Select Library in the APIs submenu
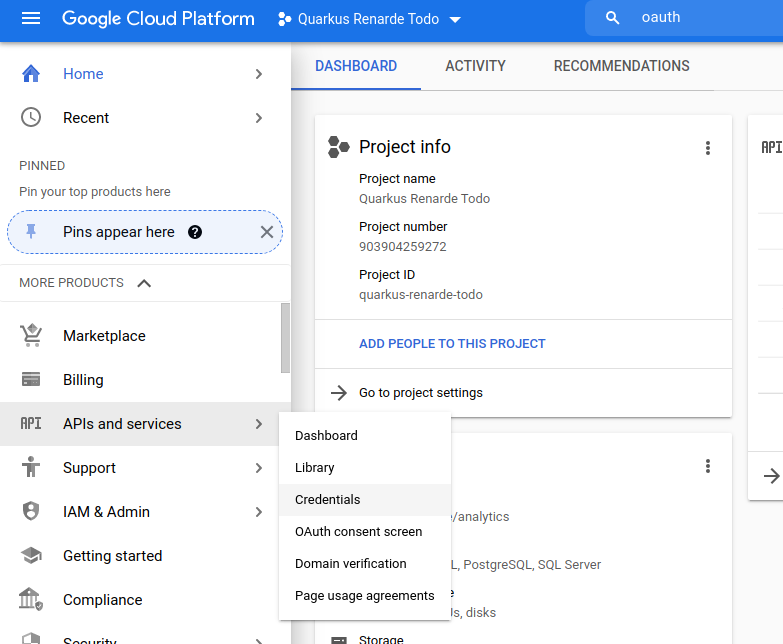This screenshot has height=644, width=783. coord(365,467)
